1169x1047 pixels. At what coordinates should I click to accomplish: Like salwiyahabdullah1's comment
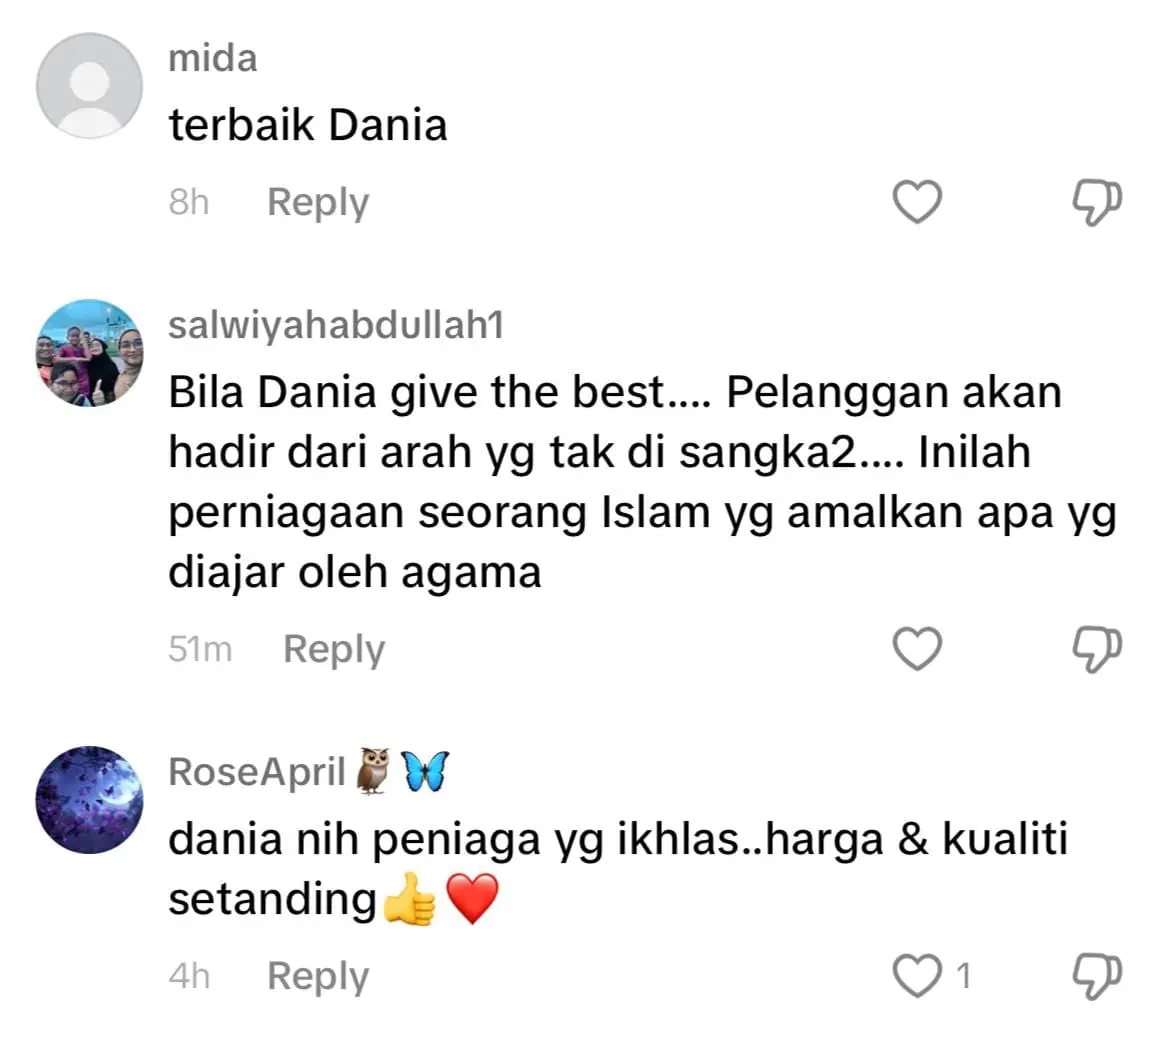click(917, 648)
